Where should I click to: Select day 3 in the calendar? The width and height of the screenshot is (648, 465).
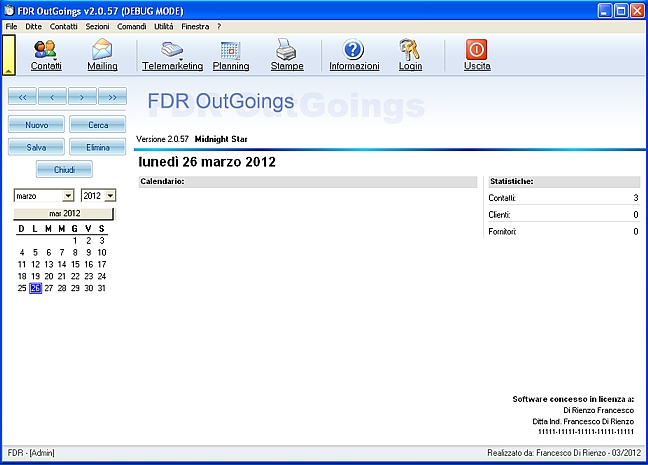(x=102, y=241)
